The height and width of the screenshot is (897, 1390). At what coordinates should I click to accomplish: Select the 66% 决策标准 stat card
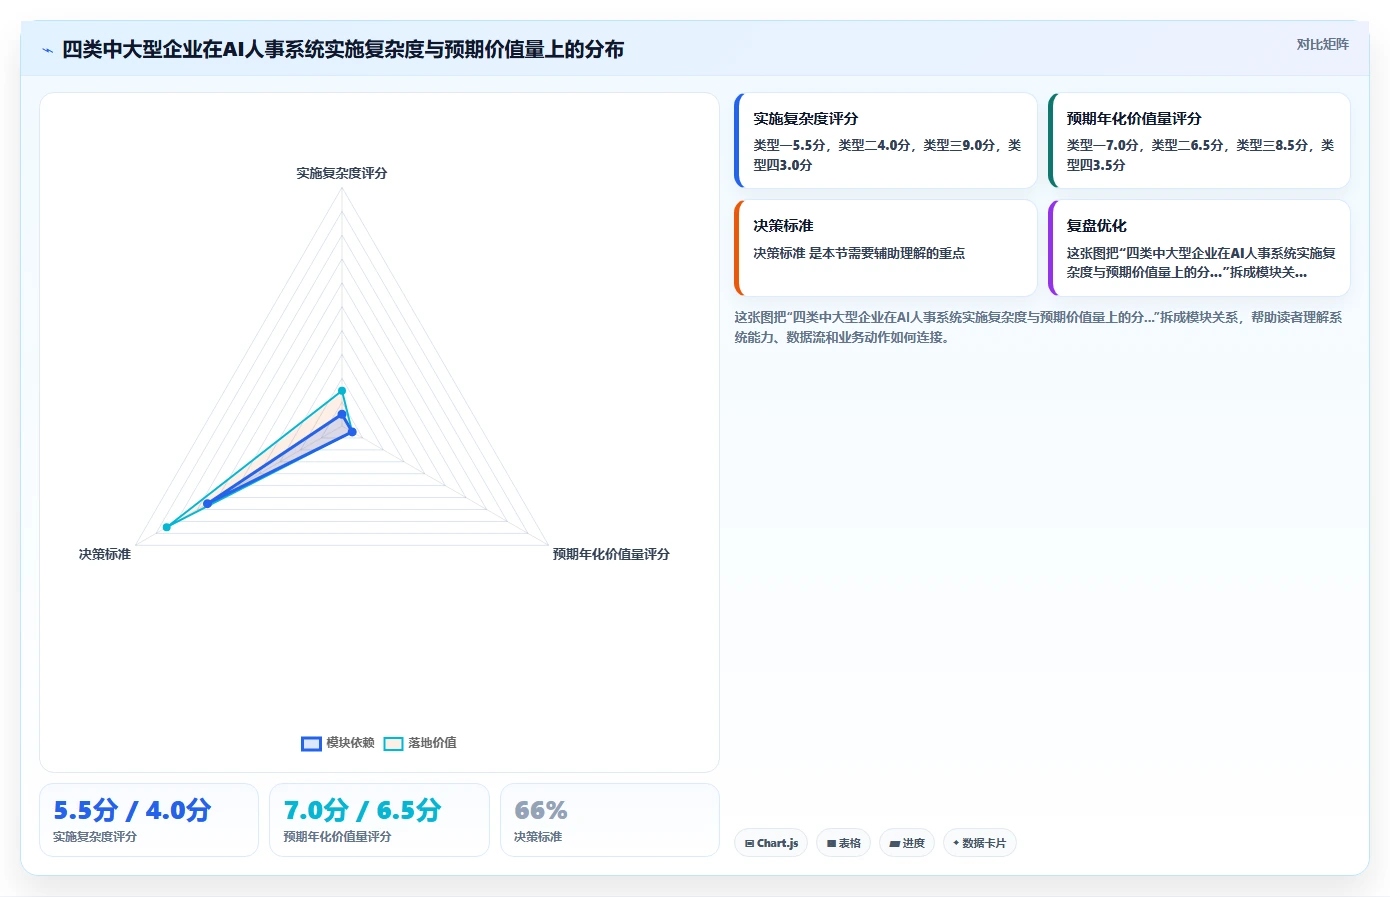tap(610, 820)
